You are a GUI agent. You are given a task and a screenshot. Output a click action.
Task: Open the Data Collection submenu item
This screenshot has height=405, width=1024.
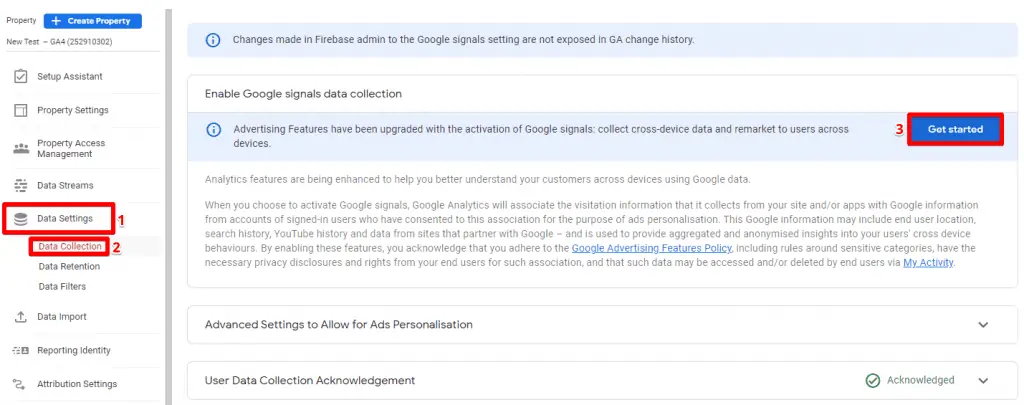(70, 246)
